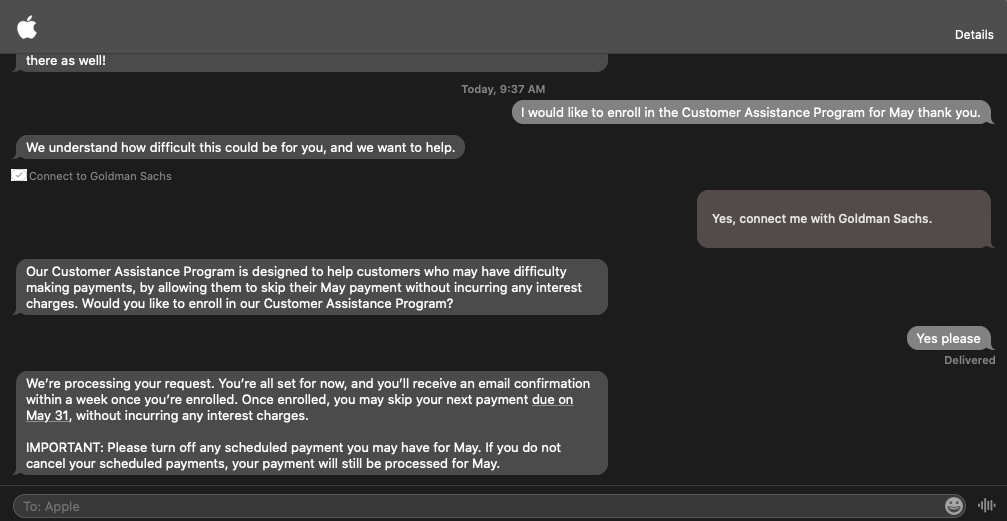Viewport: 1007px width, 521px height.
Task: Click the Apple logo in the header
Action: coord(27,28)
